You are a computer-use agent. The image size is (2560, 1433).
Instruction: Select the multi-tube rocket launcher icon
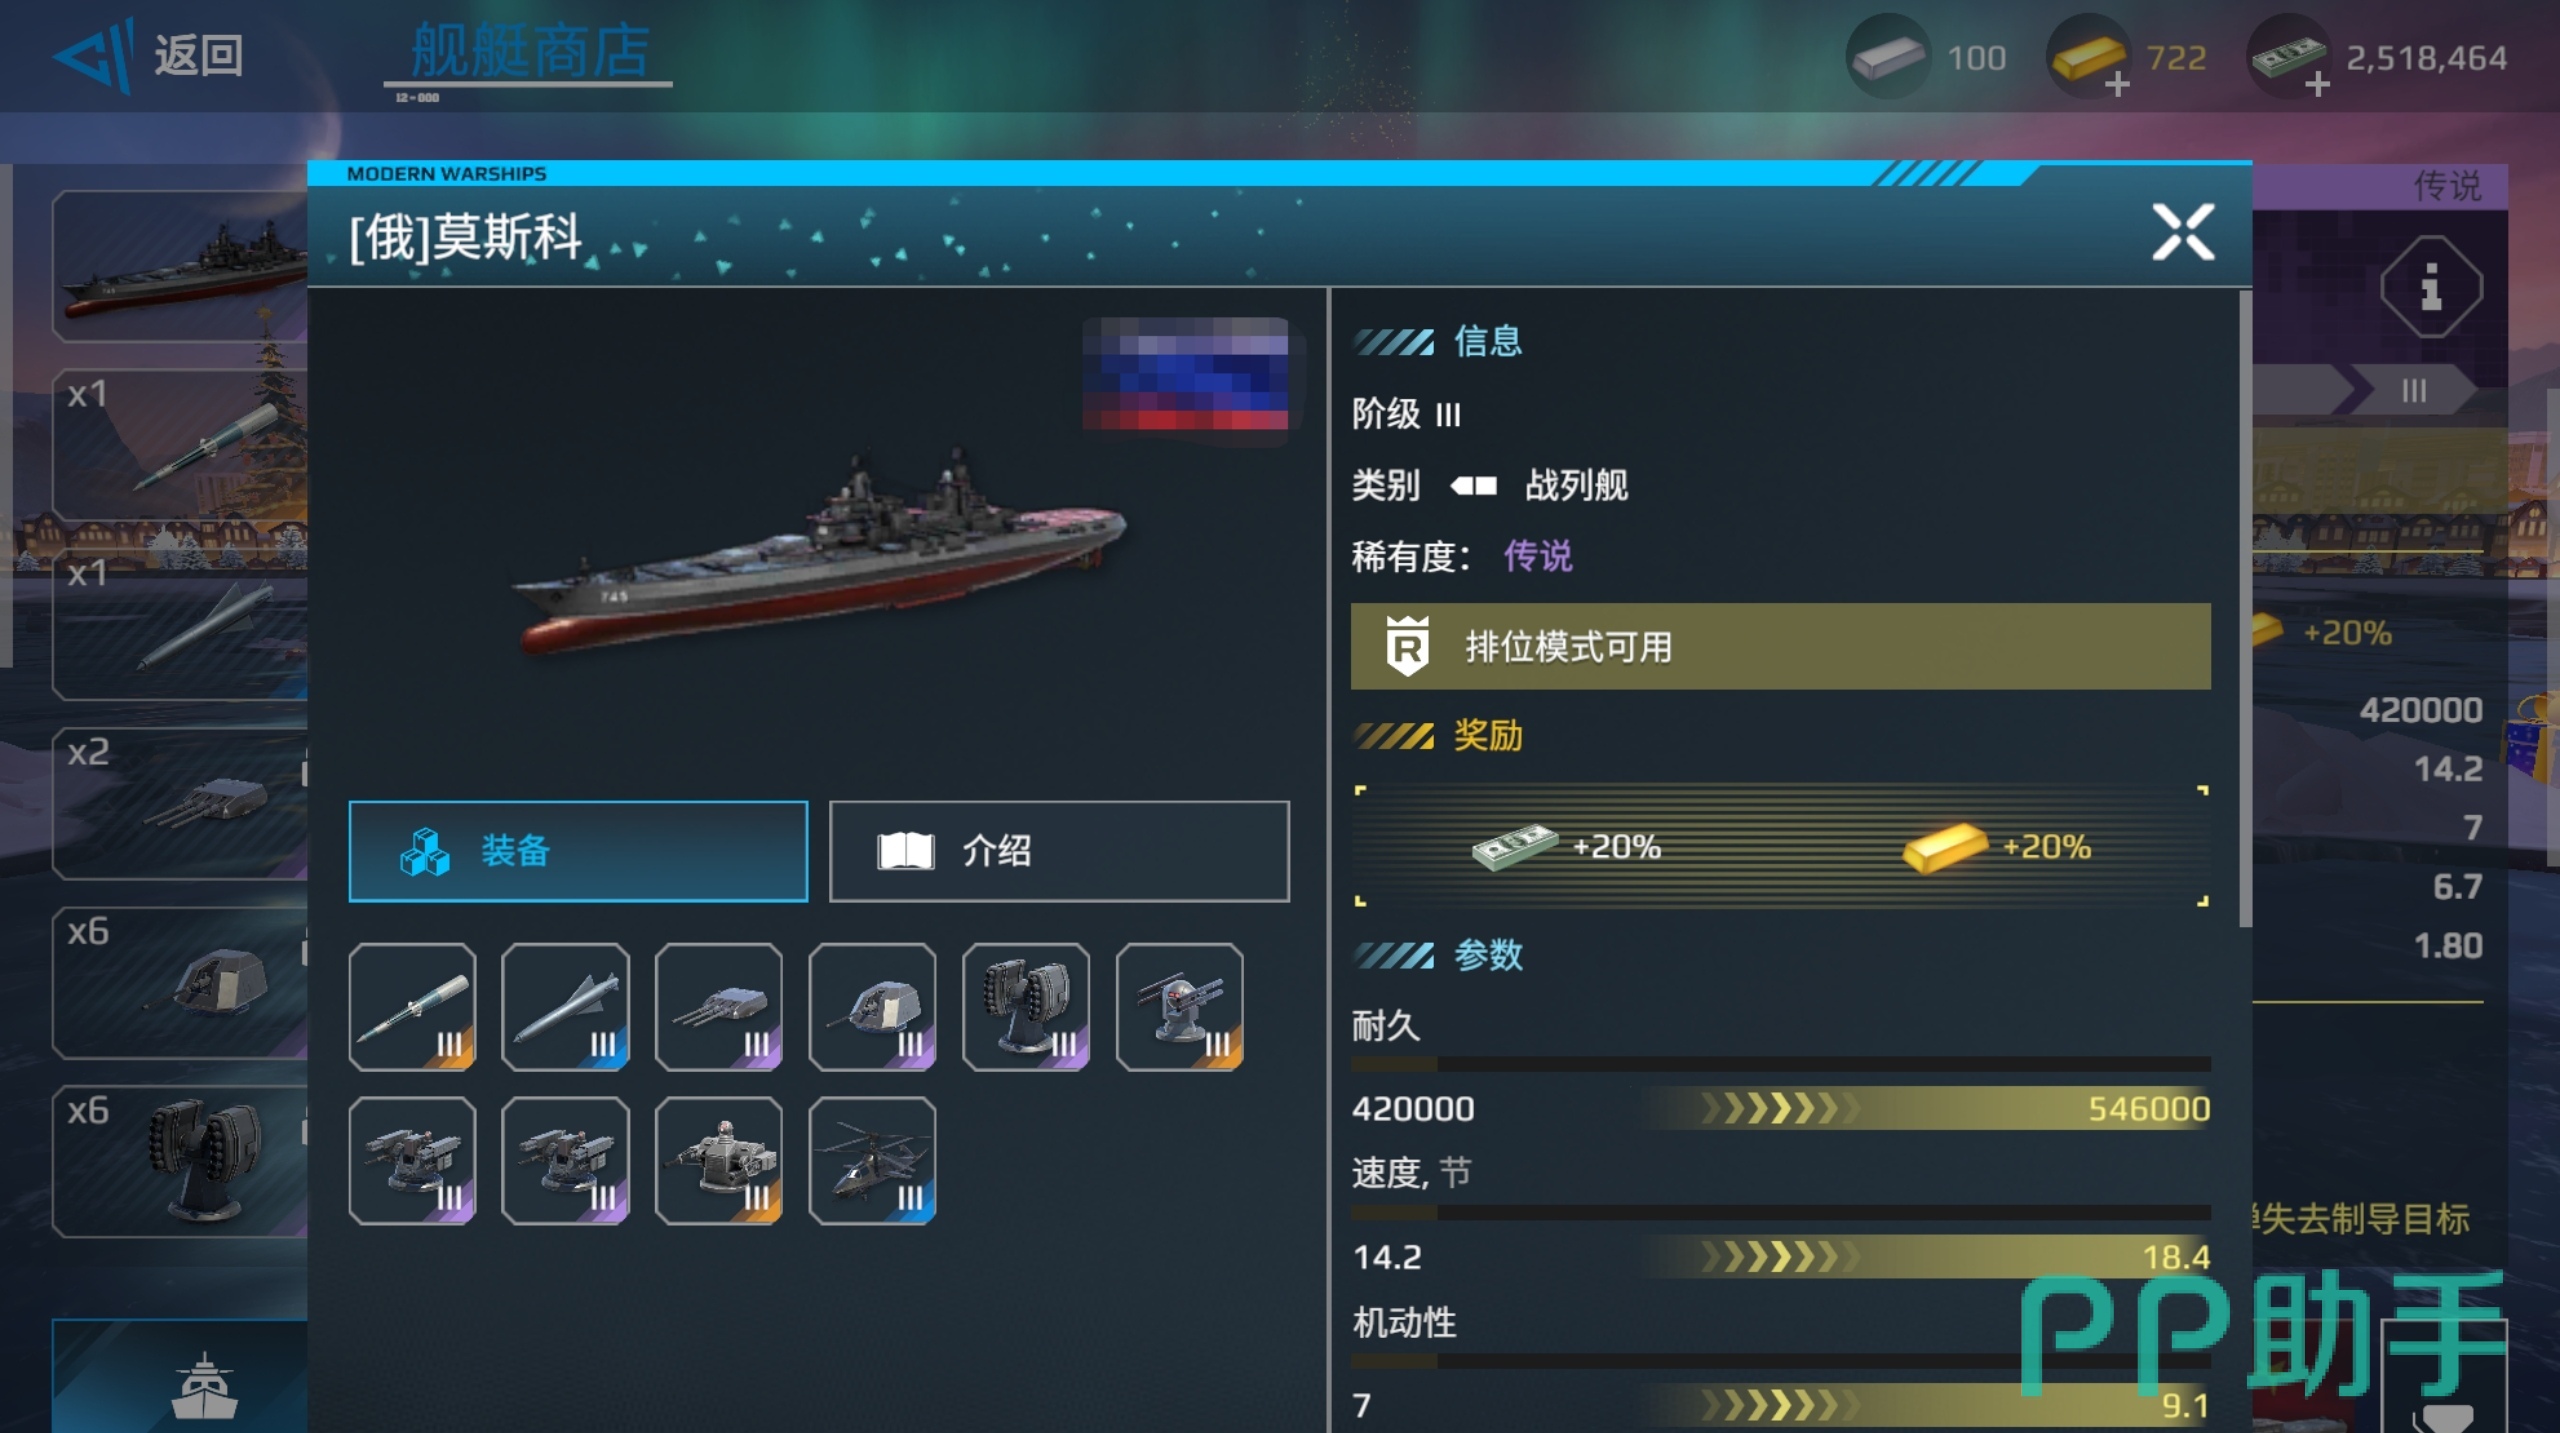(x=1026, y=1007)
